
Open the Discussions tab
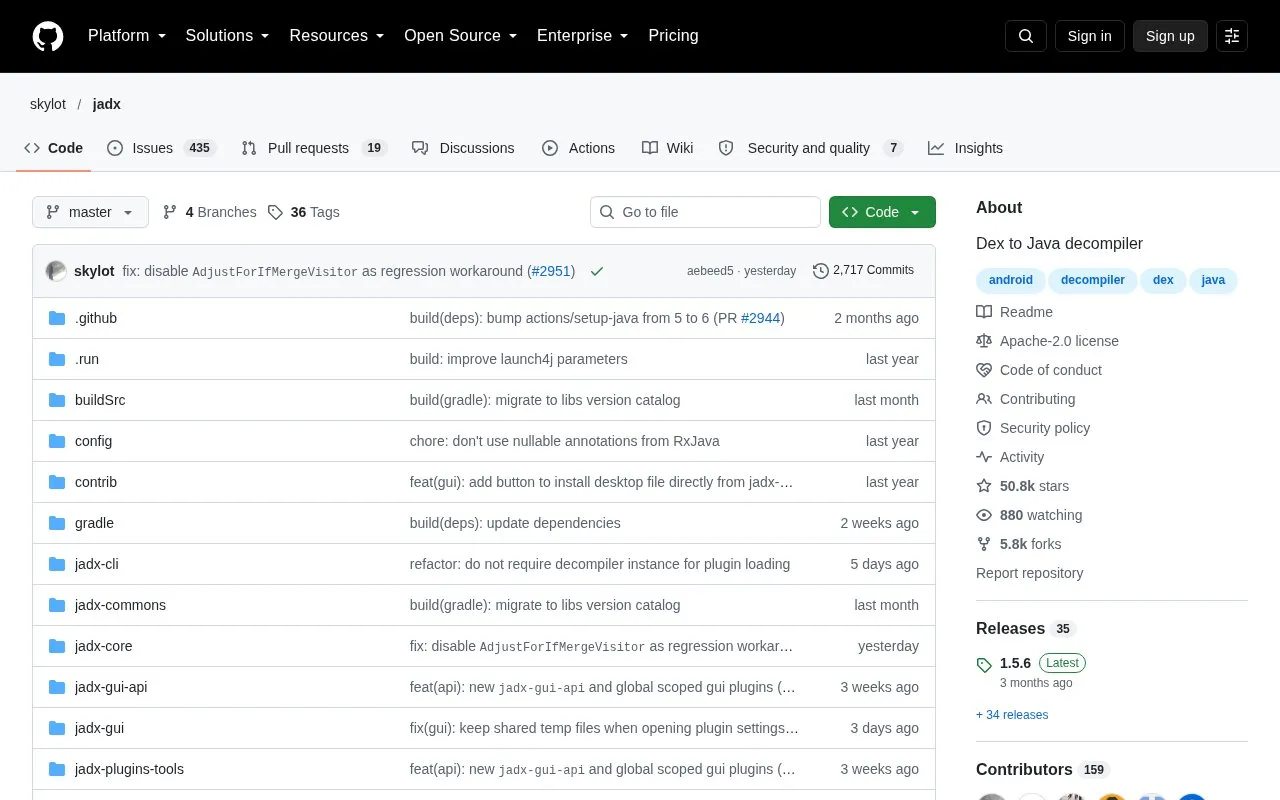pyautogui.click(x=463, y=148)
